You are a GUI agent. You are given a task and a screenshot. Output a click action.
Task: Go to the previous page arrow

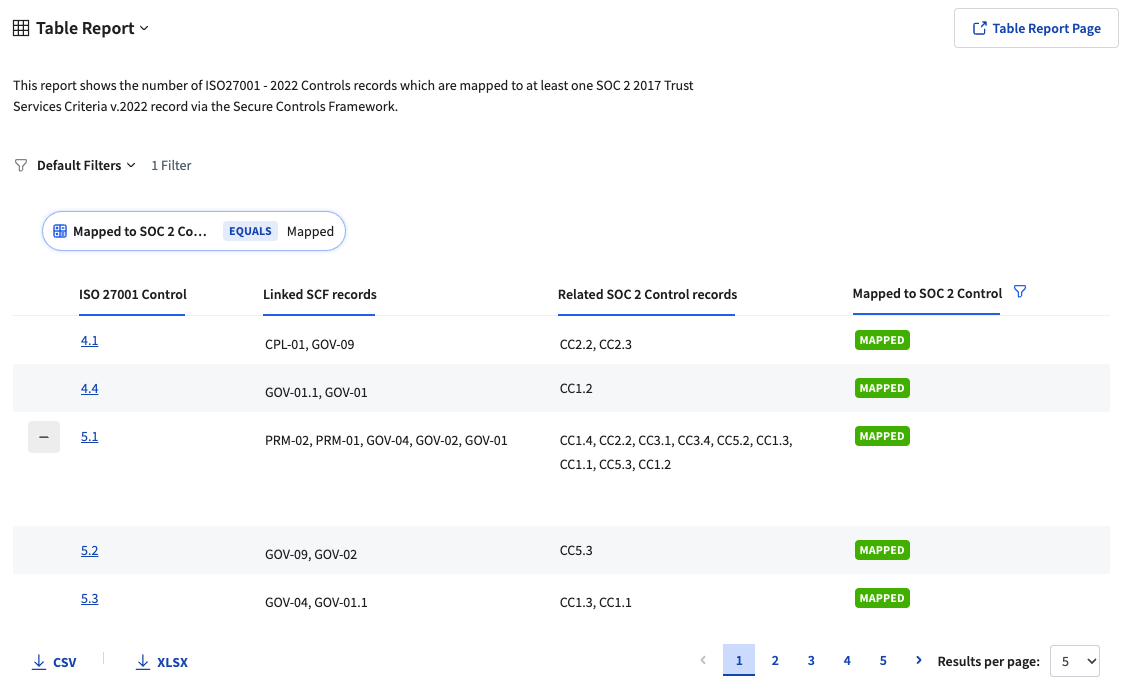point(703,660)
